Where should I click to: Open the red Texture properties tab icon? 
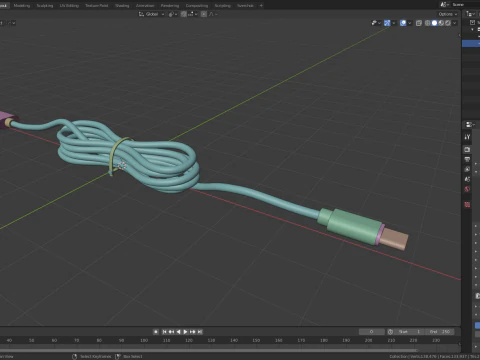pyautogui.click(x=467, y=205)
